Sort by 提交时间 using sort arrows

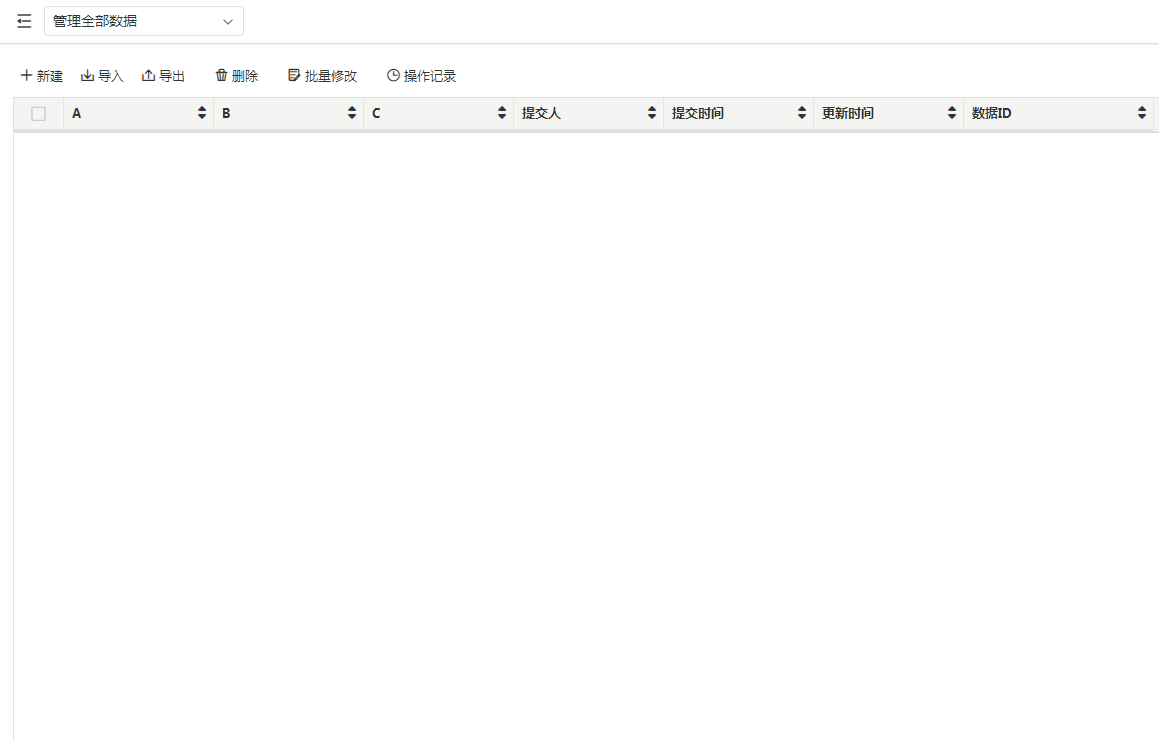[802, 114]
